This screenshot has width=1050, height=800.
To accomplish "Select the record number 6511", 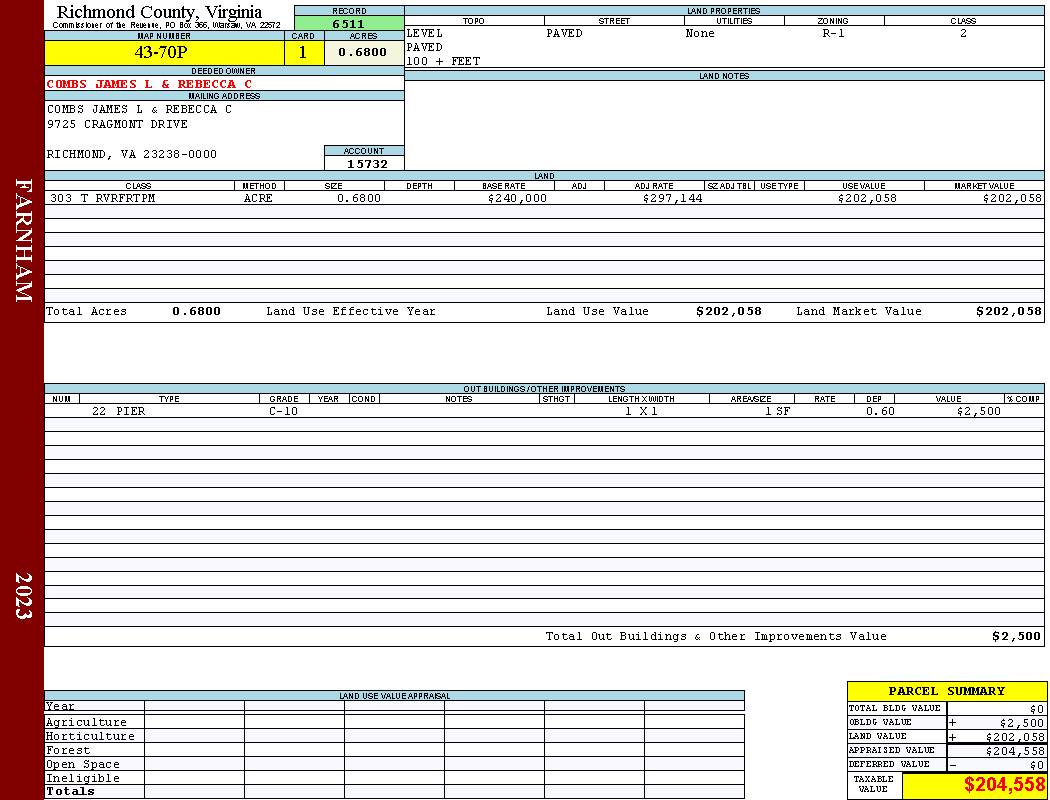I will [x=348, y=24].
